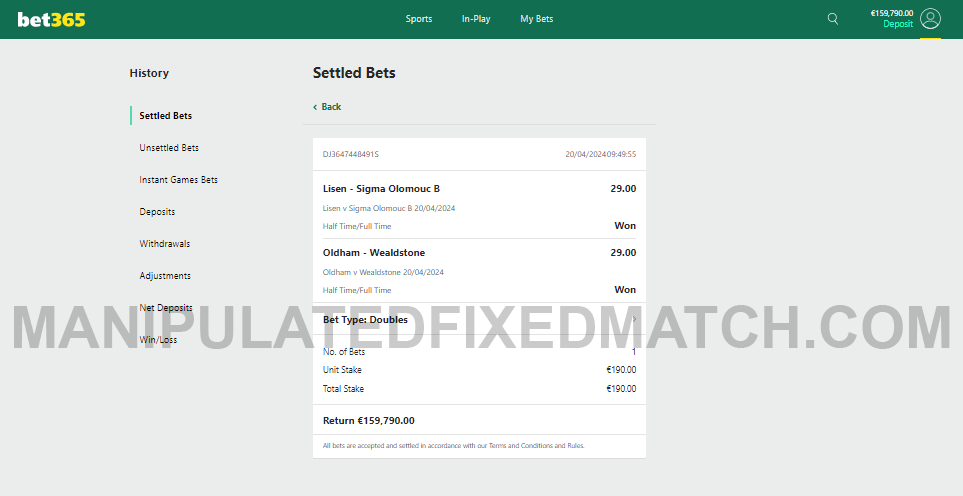The image size is (963, 496).
Task: Open Instant Games Bets history
Action: (179, 180)
